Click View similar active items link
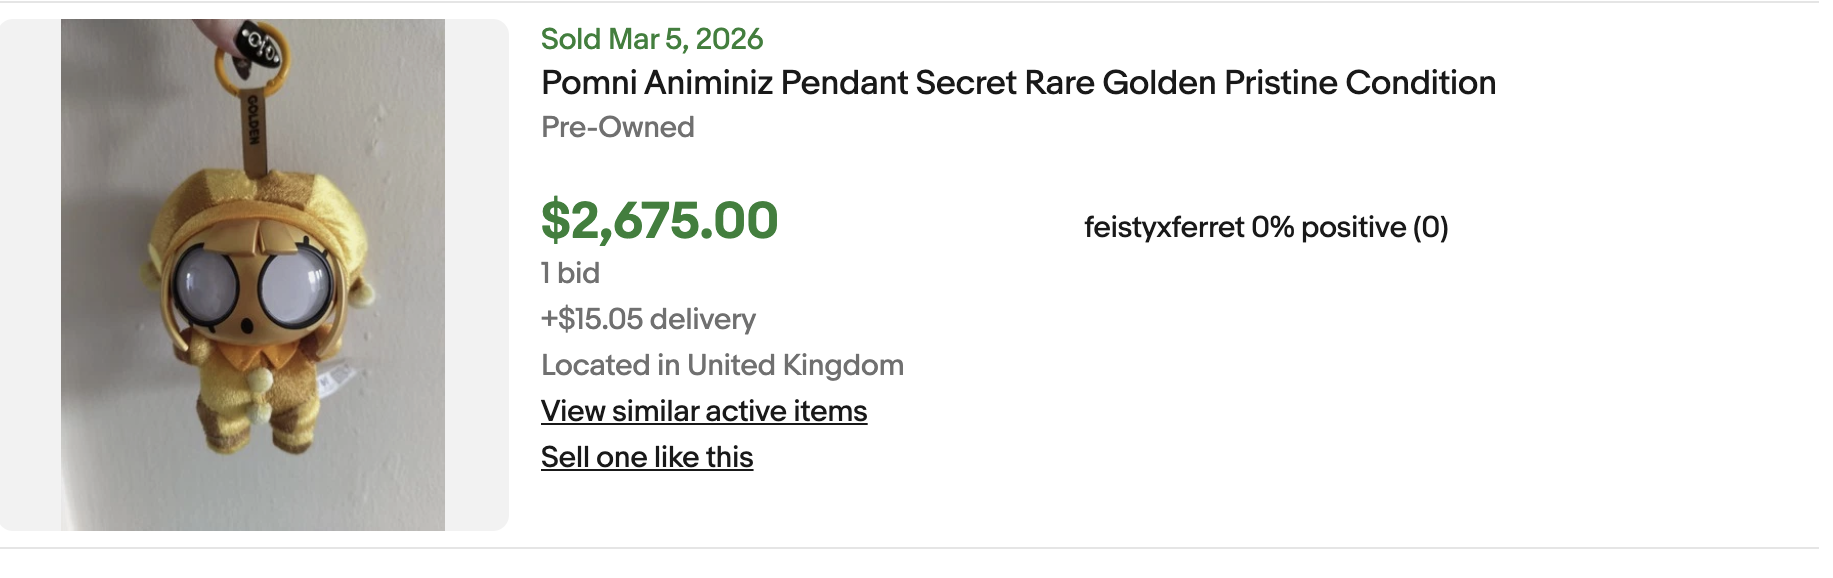Image resolution: width=1833 pixels, height=578 pixels. (704, 411)
